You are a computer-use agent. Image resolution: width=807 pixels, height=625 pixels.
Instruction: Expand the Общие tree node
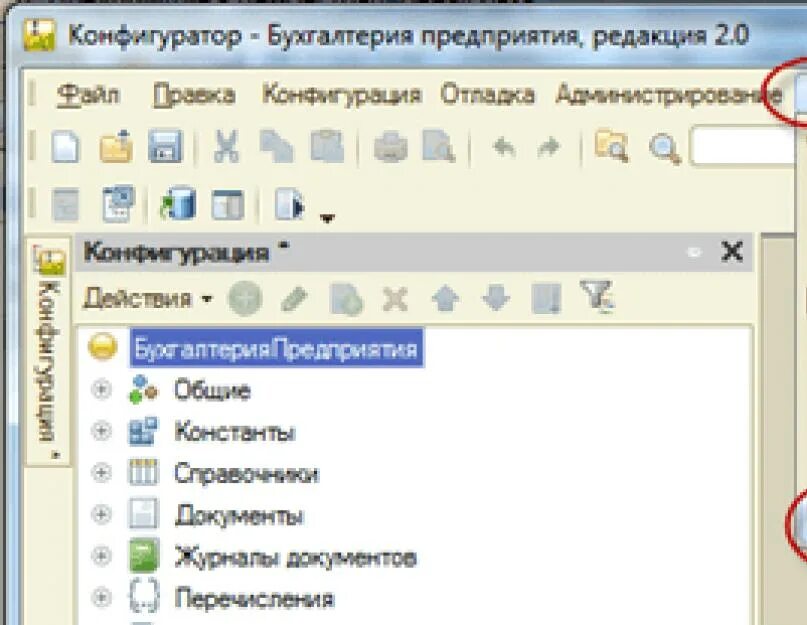101,389
